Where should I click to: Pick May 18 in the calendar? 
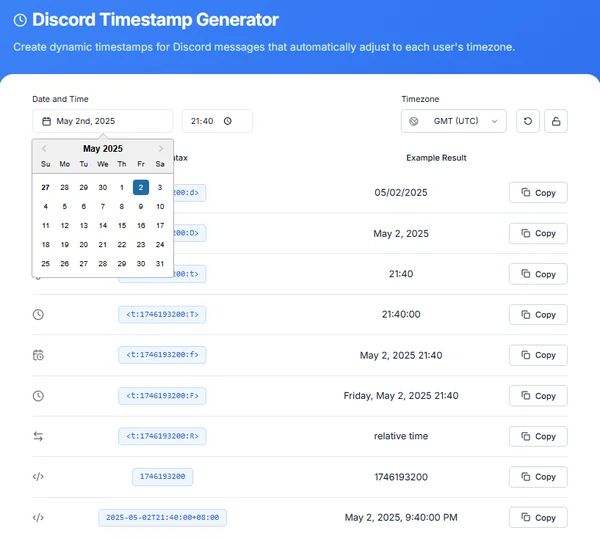click(x=46, y=245)
